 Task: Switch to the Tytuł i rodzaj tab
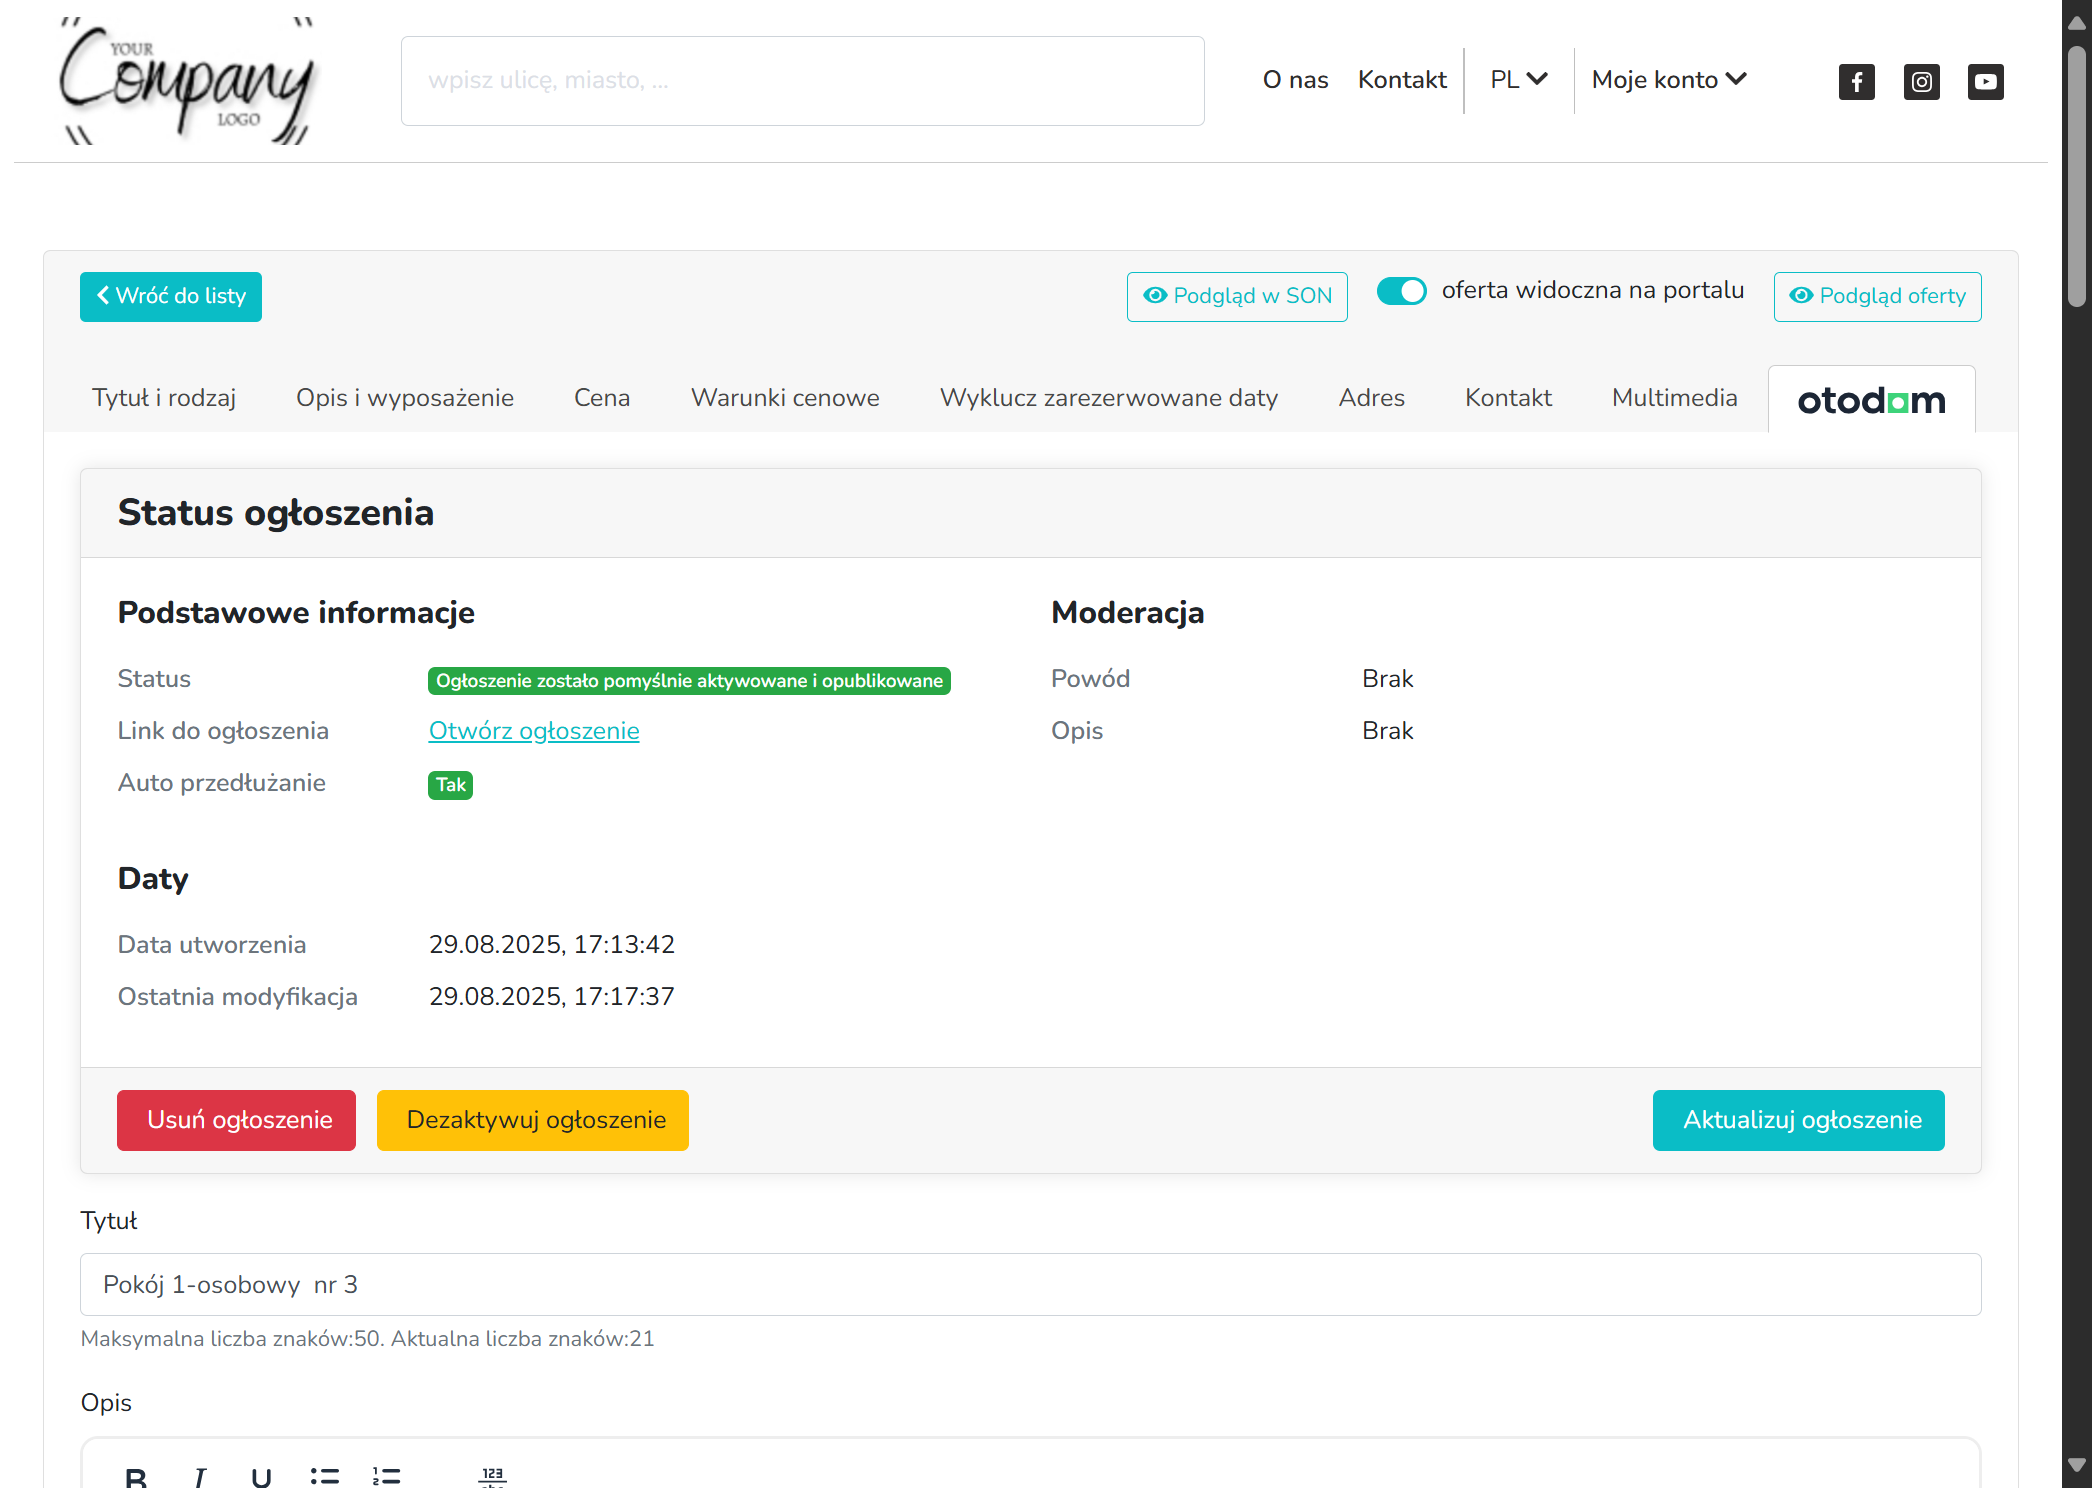tap(164, 398)
